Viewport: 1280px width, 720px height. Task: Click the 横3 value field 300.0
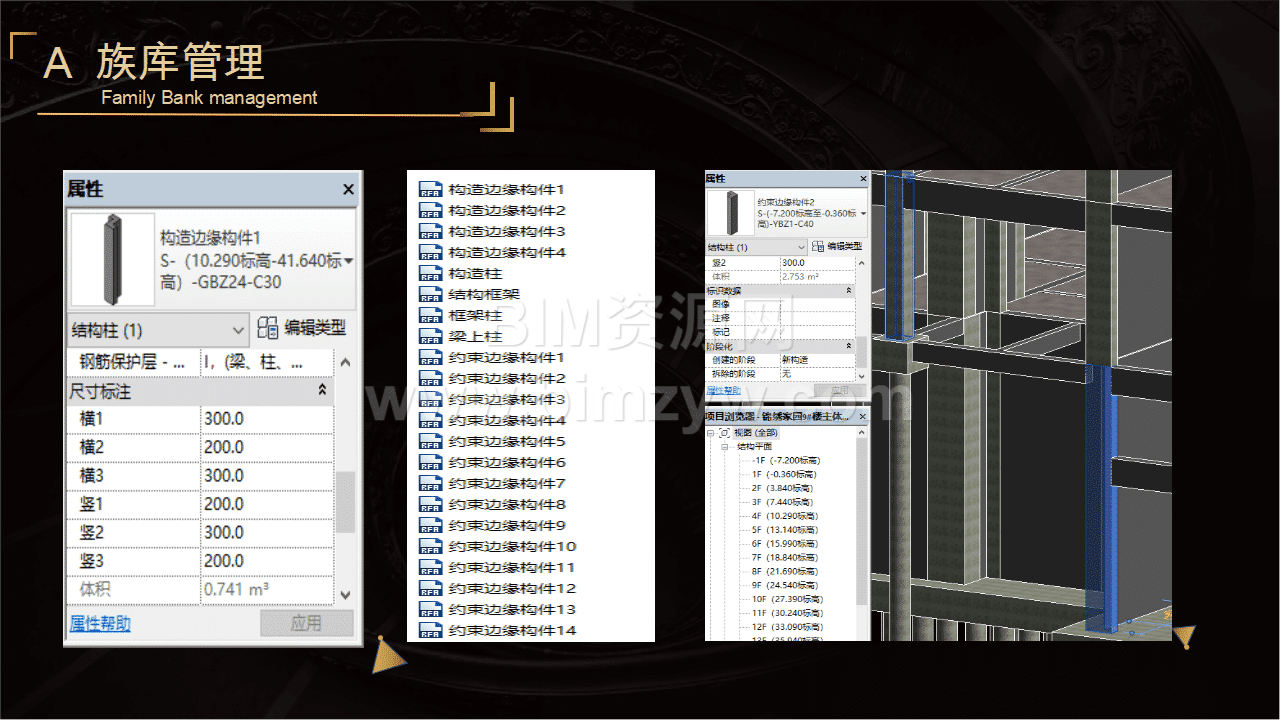pyautogui.click(x=266, y=475)
